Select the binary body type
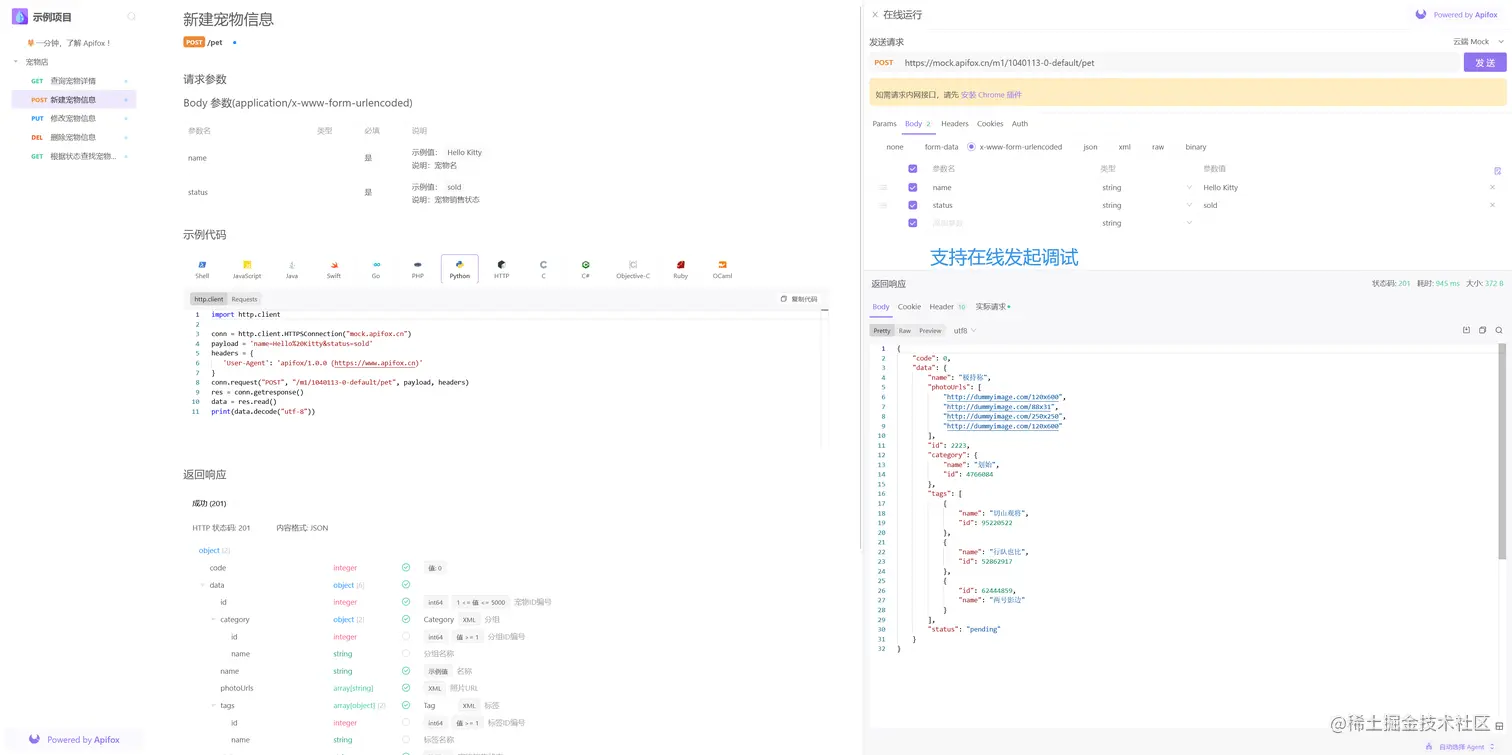1512x755 pixels. [x=1196, y=147]
